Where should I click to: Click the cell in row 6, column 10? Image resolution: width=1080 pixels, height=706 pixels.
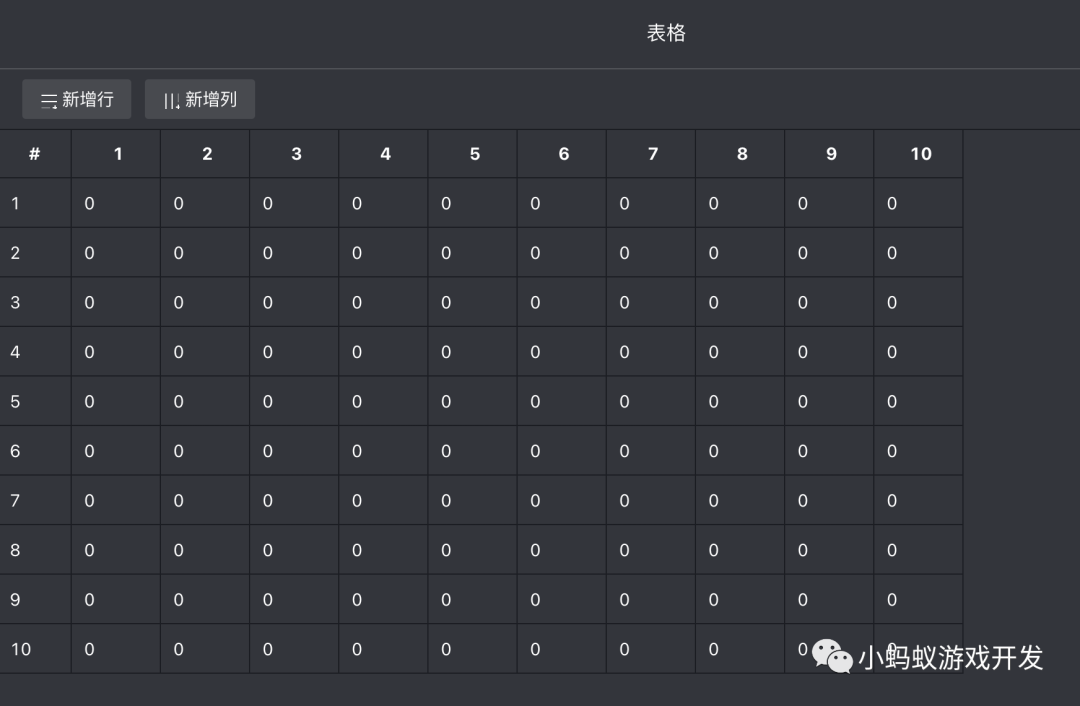tap(919, 451)
